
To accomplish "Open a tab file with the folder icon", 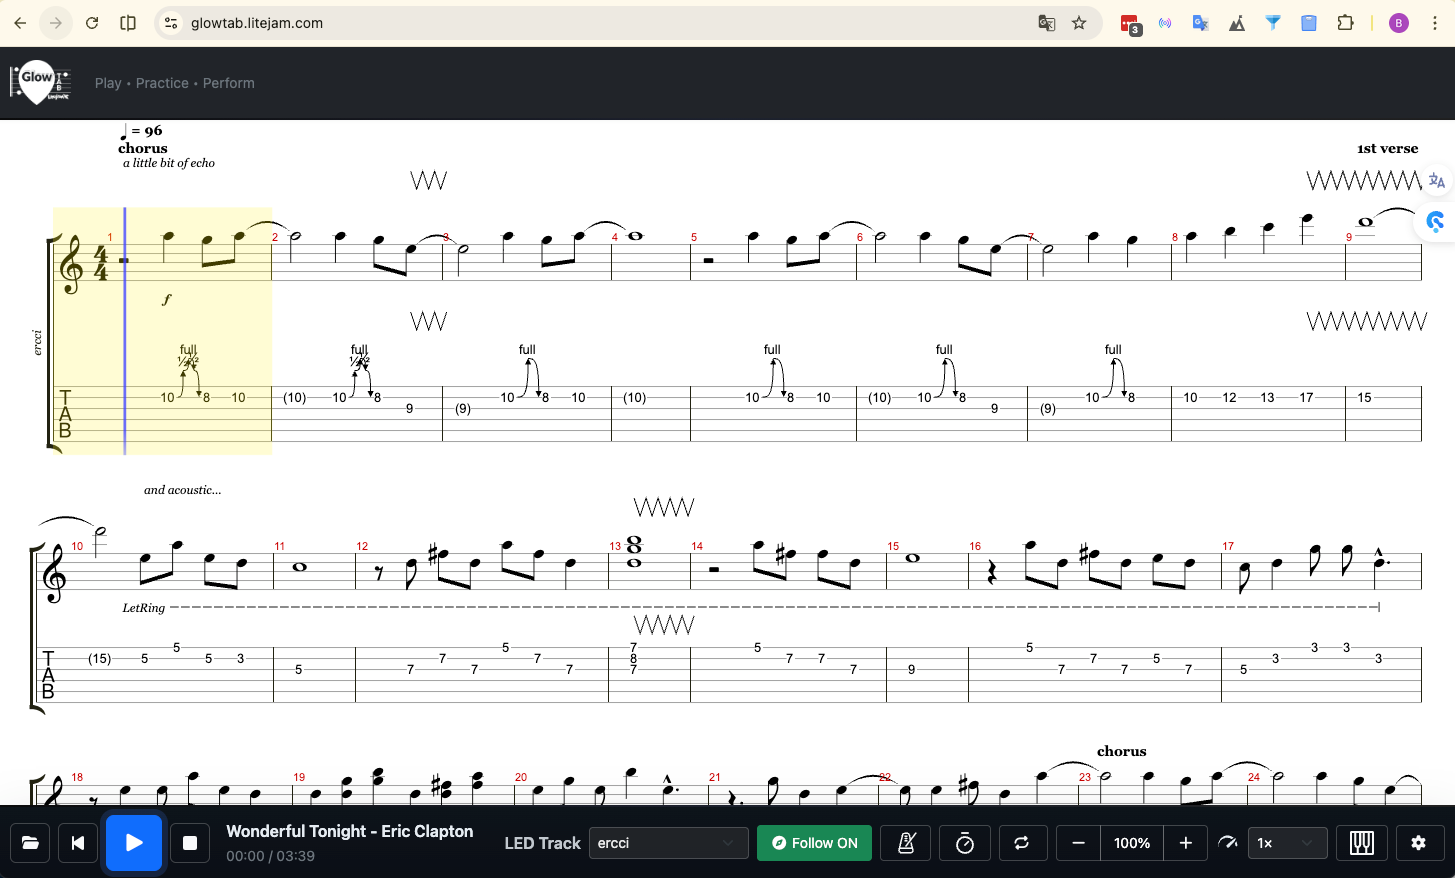I will tap(30, 843).
